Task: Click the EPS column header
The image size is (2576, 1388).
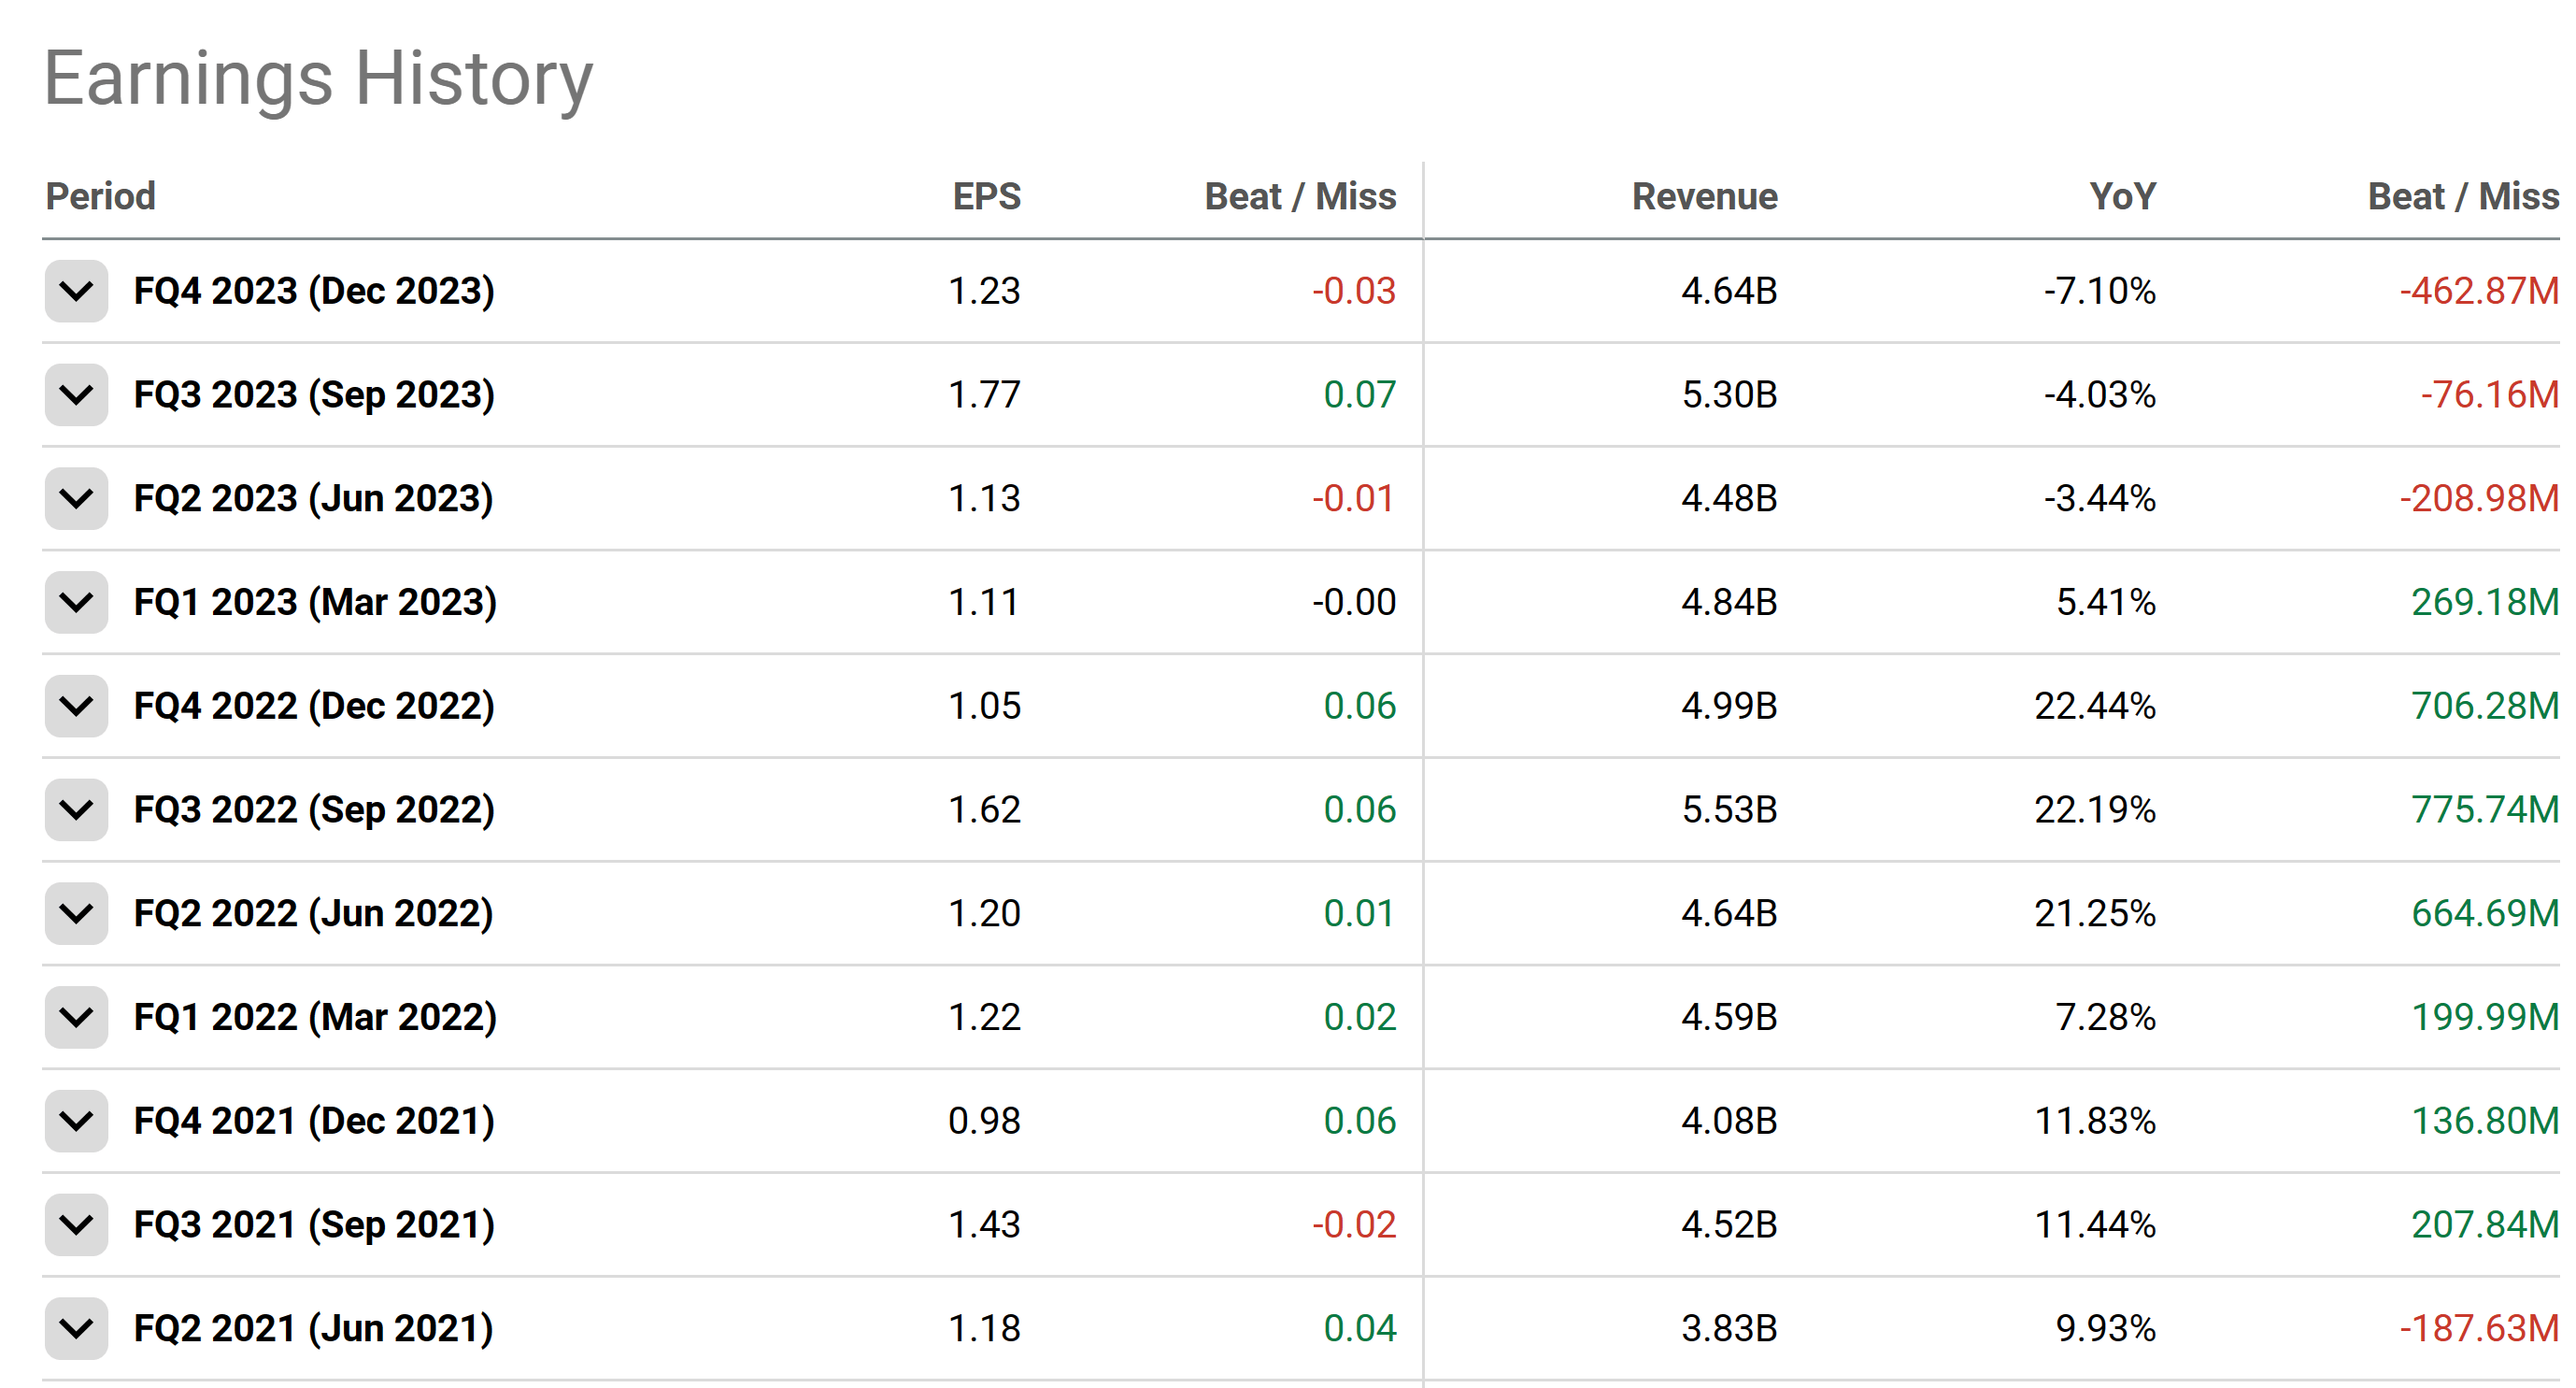Action: coord(986,196)
